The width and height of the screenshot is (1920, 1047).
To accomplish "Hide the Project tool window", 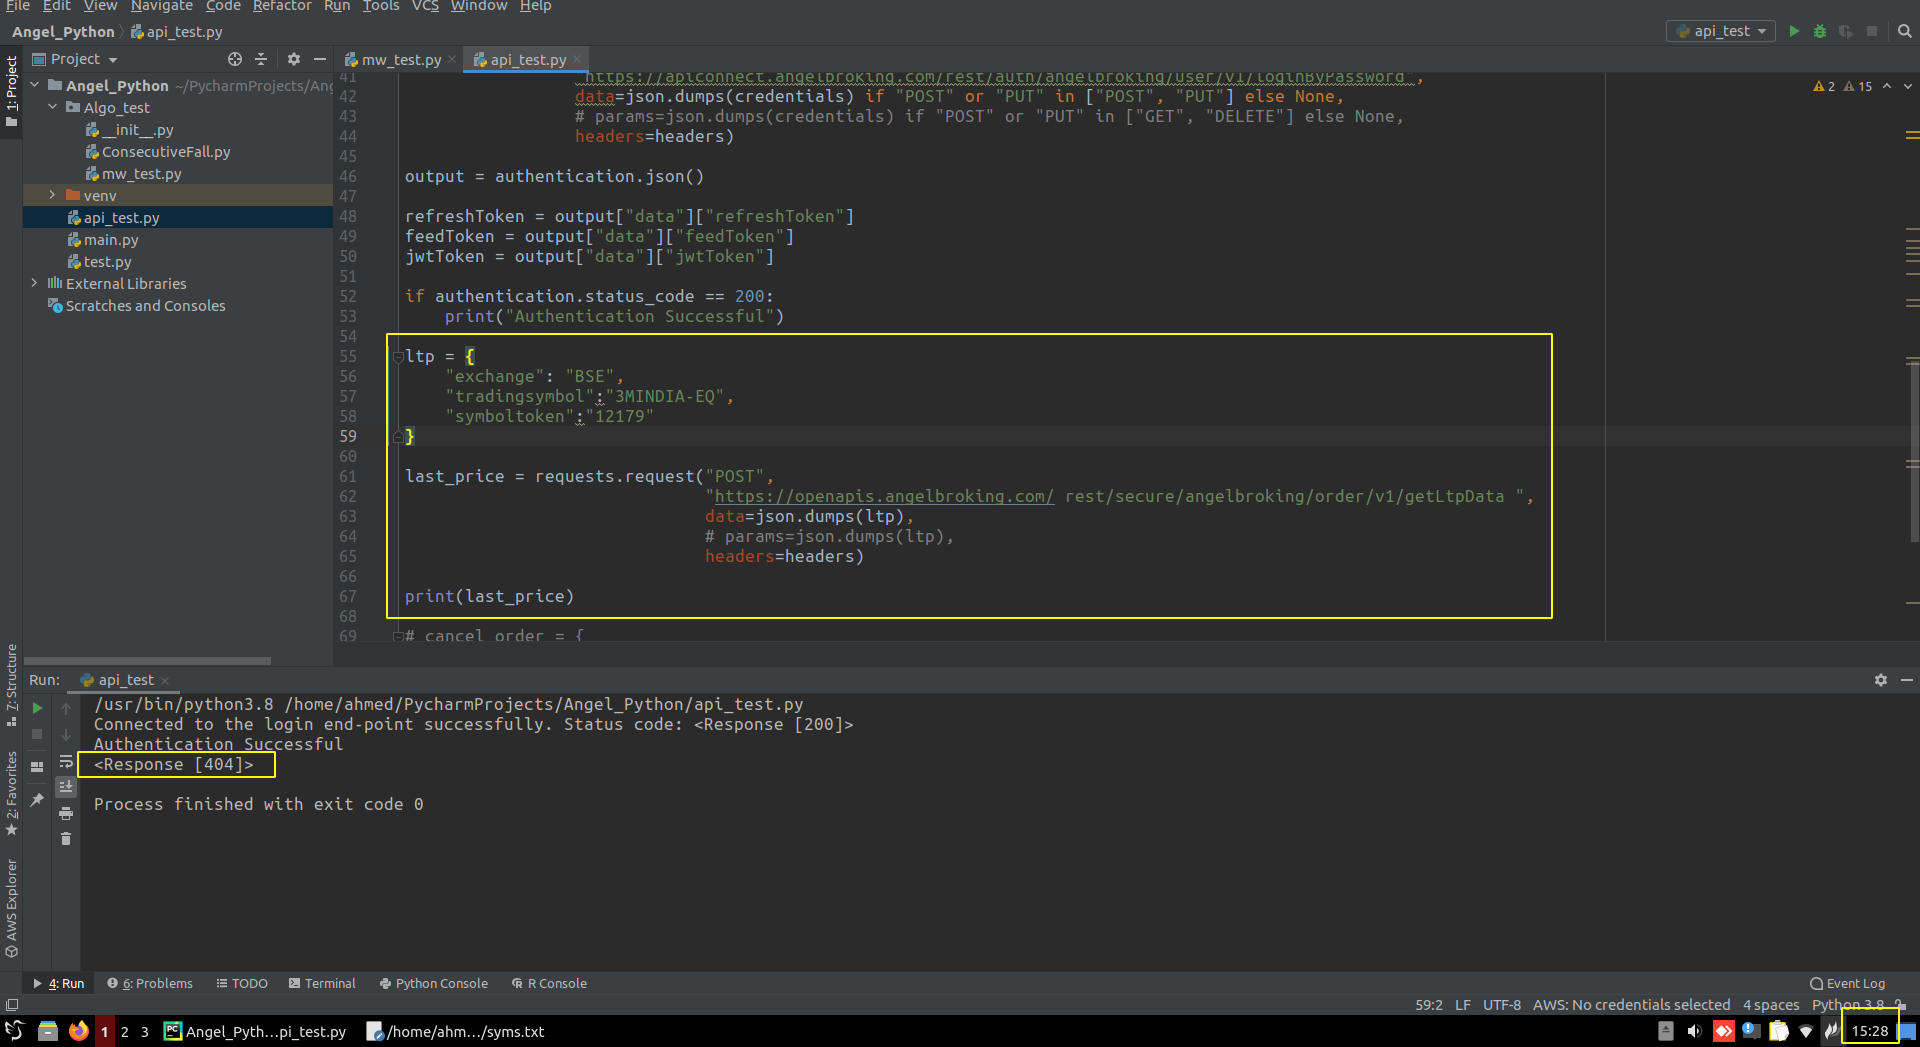I will (320, 59).
